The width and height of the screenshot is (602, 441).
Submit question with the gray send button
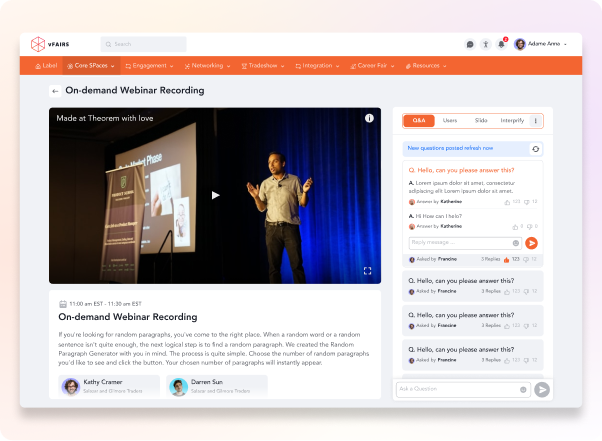[542, 390]
